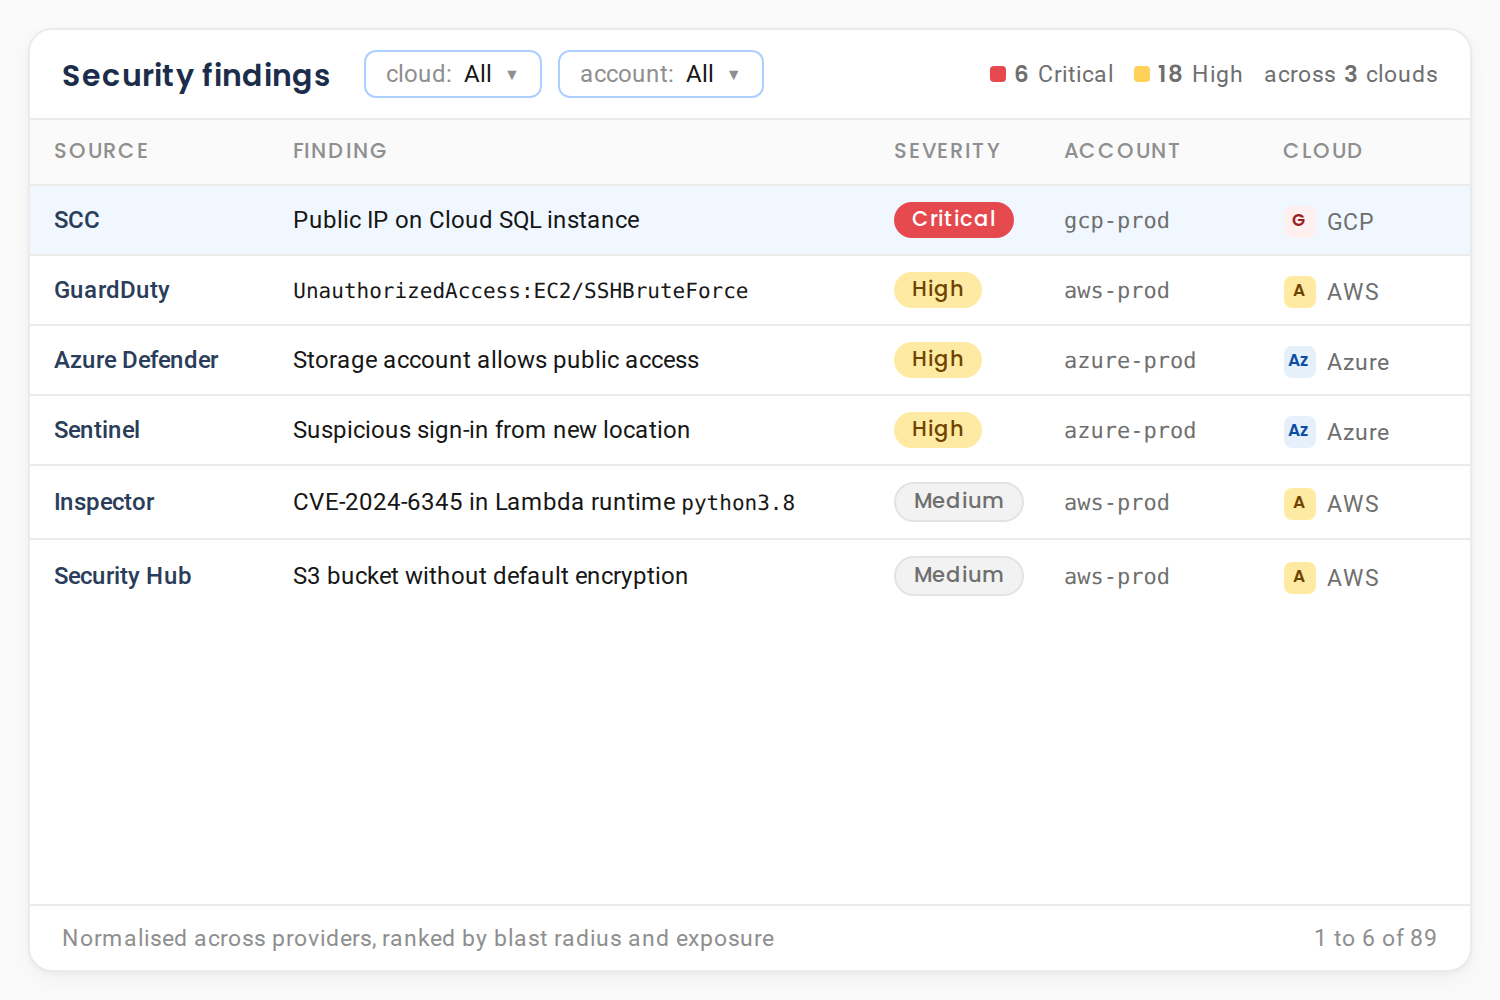
Task: Sort by the SOURCE column header
Action: [x=101, y=151]
